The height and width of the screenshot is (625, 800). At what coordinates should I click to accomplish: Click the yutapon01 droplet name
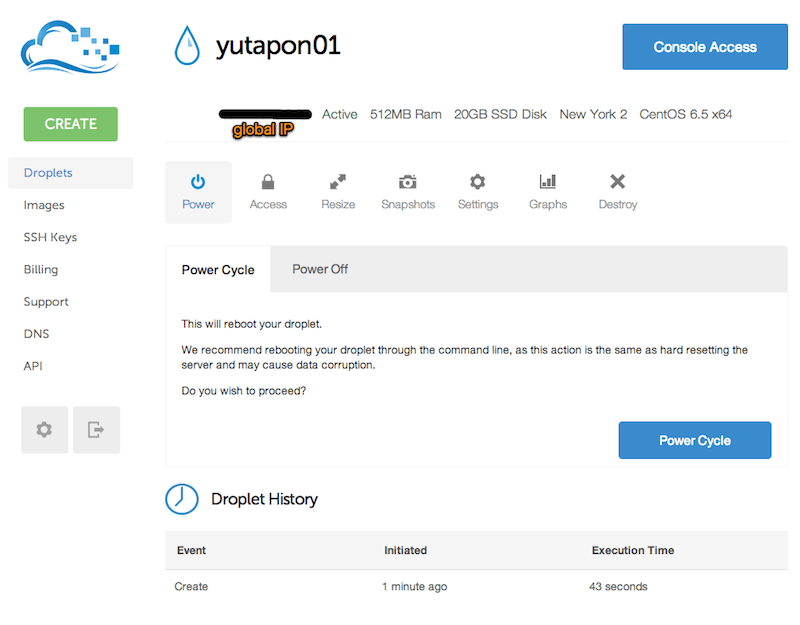point(278,46)
